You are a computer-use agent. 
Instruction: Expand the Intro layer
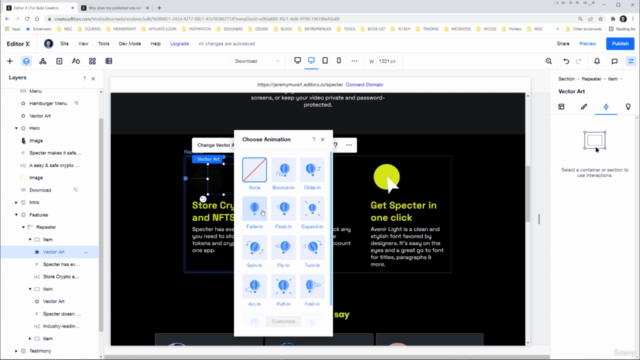(16, 202)
